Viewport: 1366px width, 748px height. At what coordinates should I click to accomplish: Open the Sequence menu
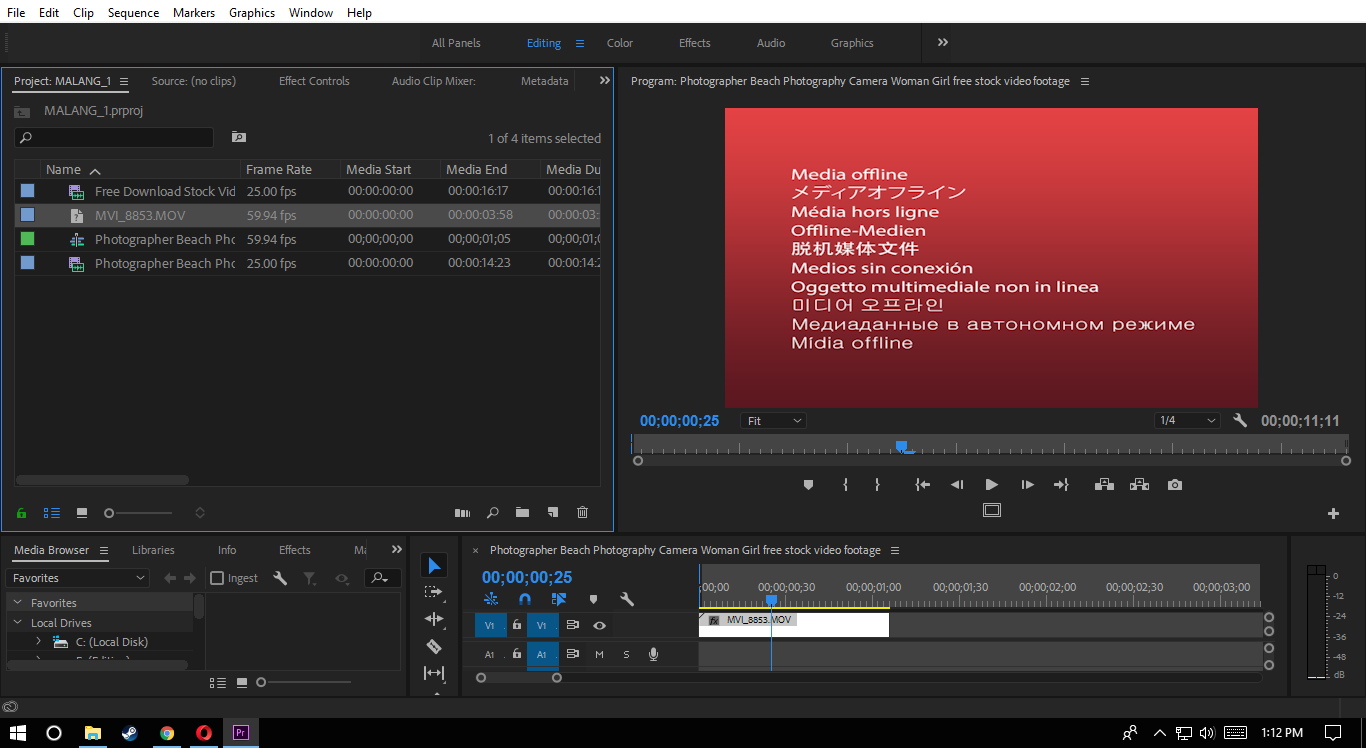(x=133, y=13)
